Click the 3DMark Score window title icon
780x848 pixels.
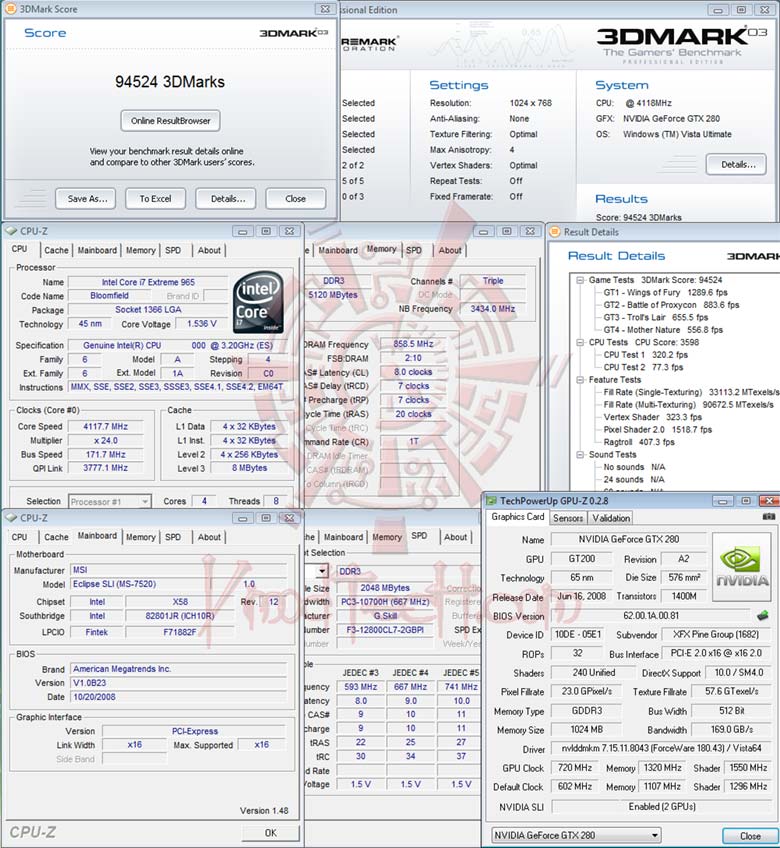click(x=10, y=9)
